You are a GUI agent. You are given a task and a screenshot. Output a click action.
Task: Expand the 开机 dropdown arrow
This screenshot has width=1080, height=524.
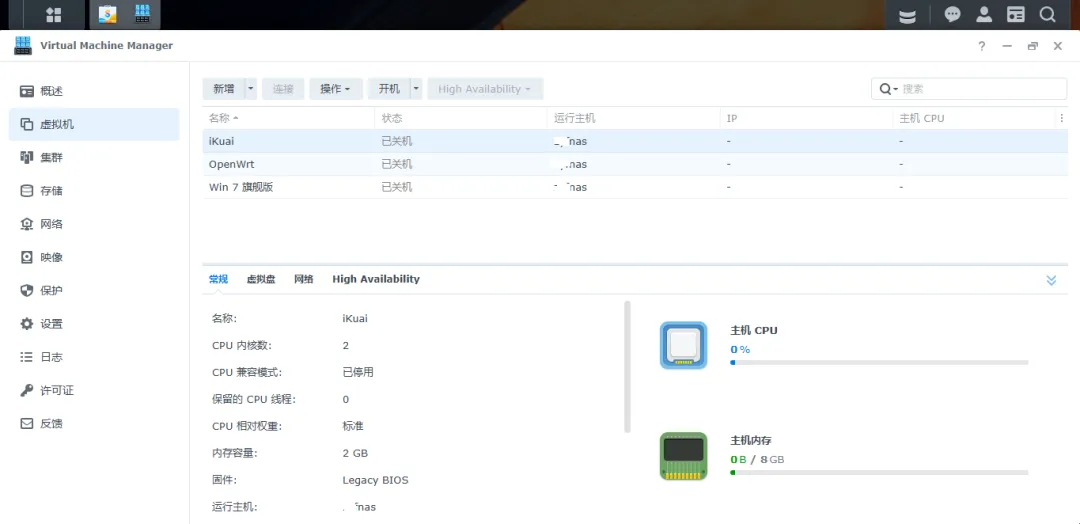pos(416,89)
